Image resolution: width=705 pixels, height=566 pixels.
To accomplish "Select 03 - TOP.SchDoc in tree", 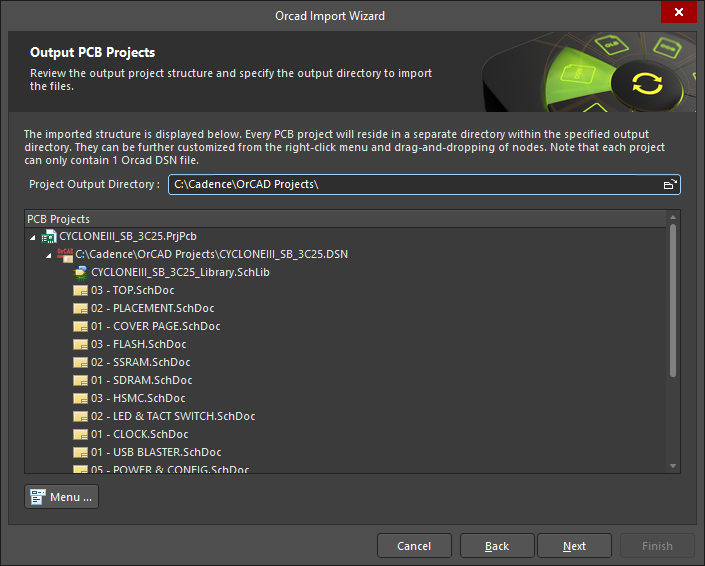I will tap(133, 290).
